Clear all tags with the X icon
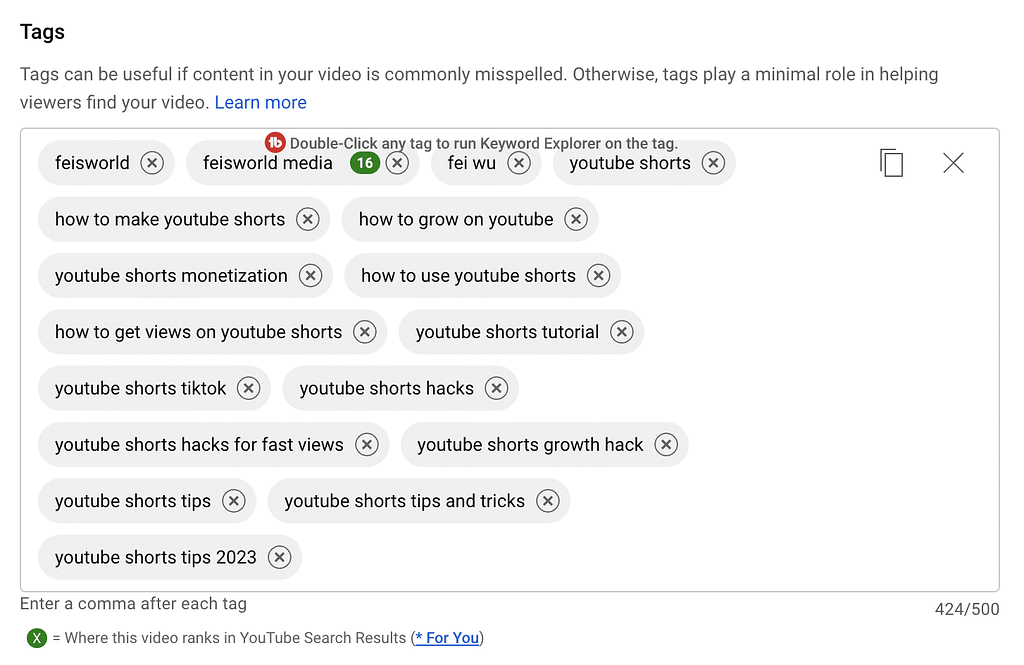 pyautogui.click(x=953, y=162)
